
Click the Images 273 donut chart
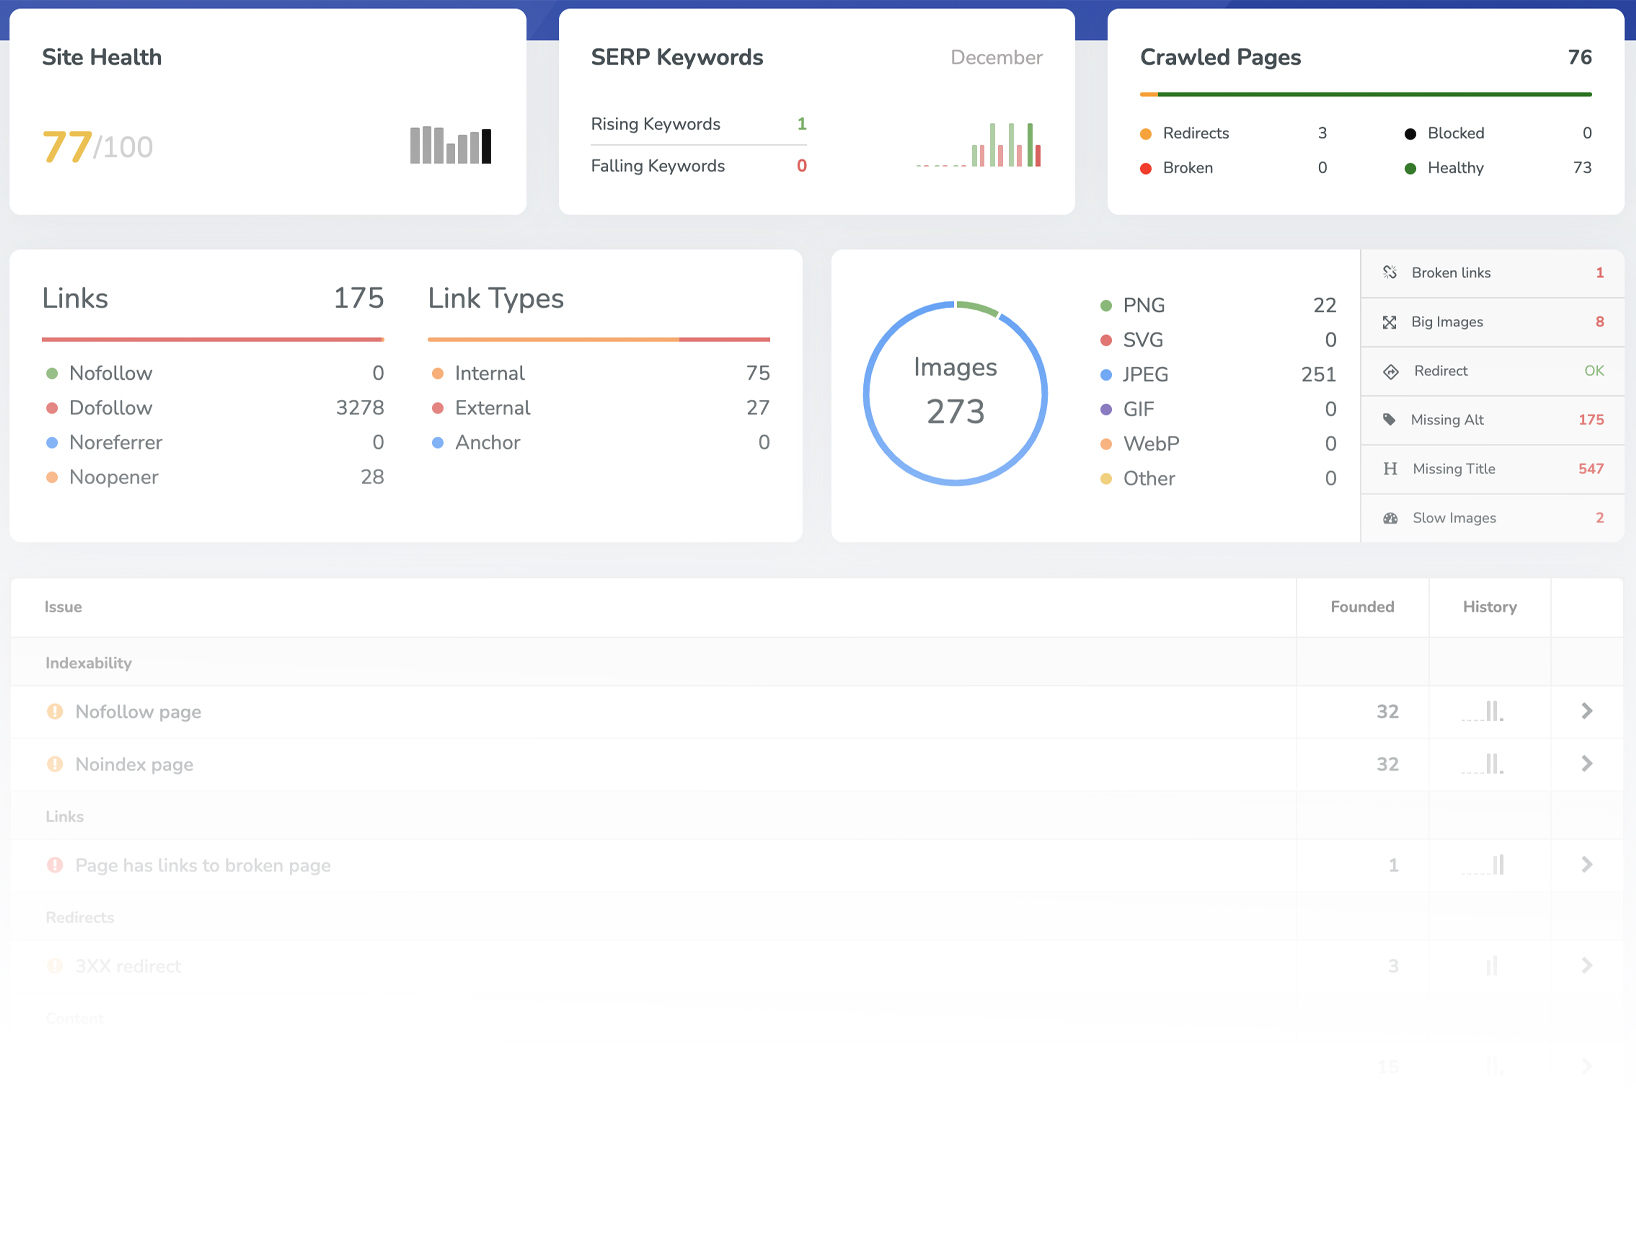tap(955, 393)
